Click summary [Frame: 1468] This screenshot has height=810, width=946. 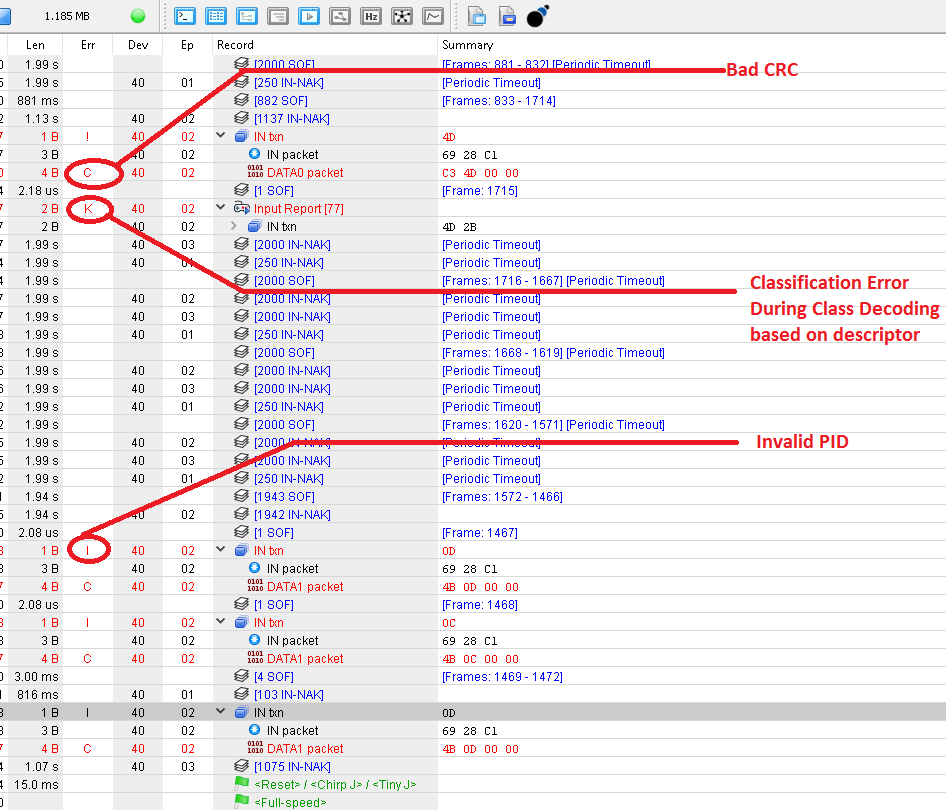[480, 604]
